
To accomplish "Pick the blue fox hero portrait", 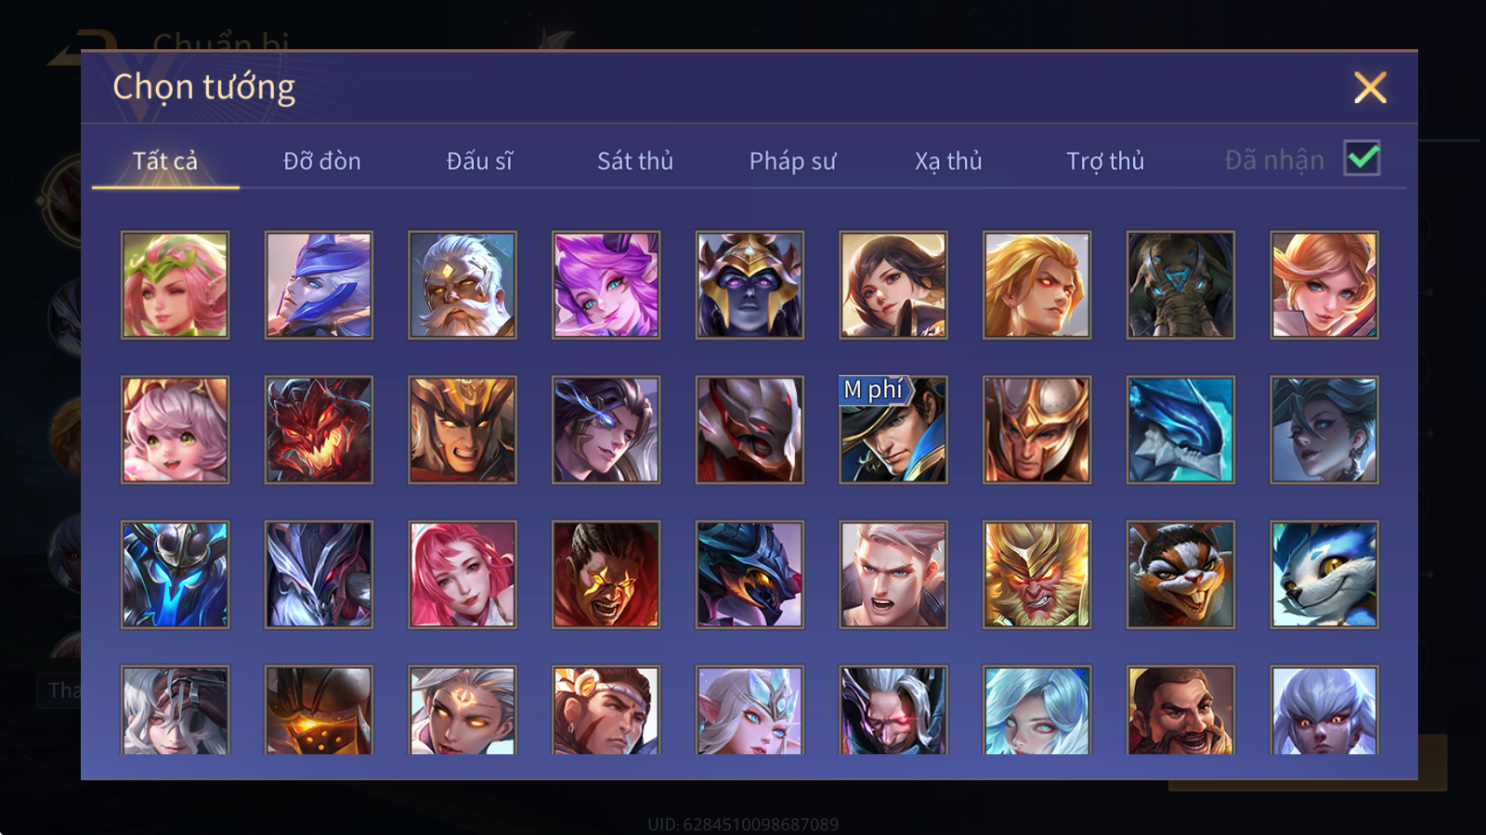I will point(1324,575).
